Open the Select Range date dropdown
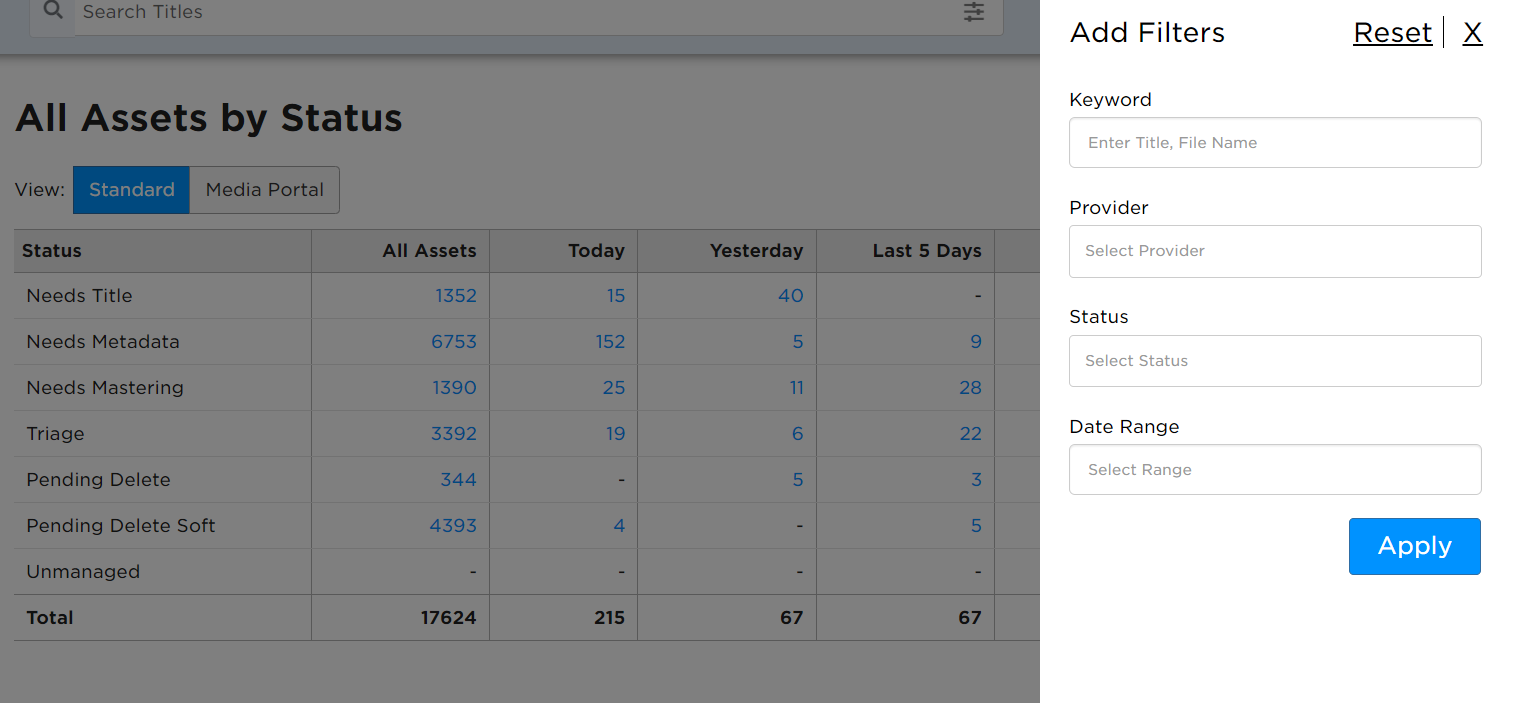Screen dimensions: 1514x703 (x=1275, y=470)
